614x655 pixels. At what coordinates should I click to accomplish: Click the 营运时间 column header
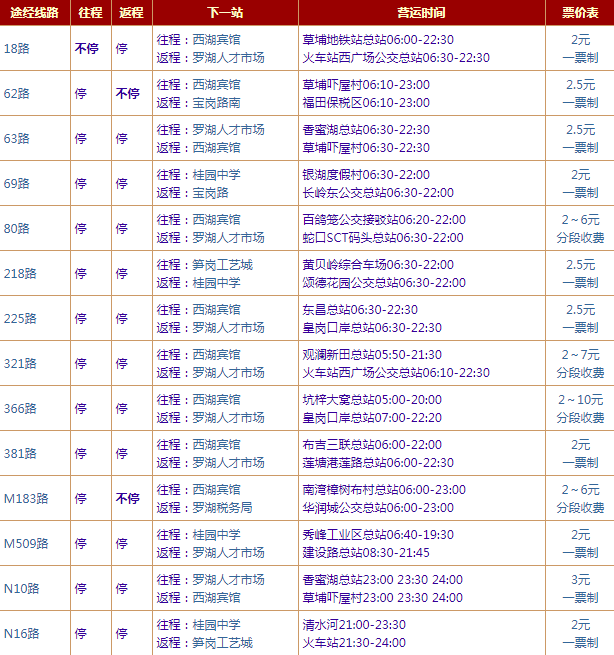pyautogui.click(x=421, y=12)
